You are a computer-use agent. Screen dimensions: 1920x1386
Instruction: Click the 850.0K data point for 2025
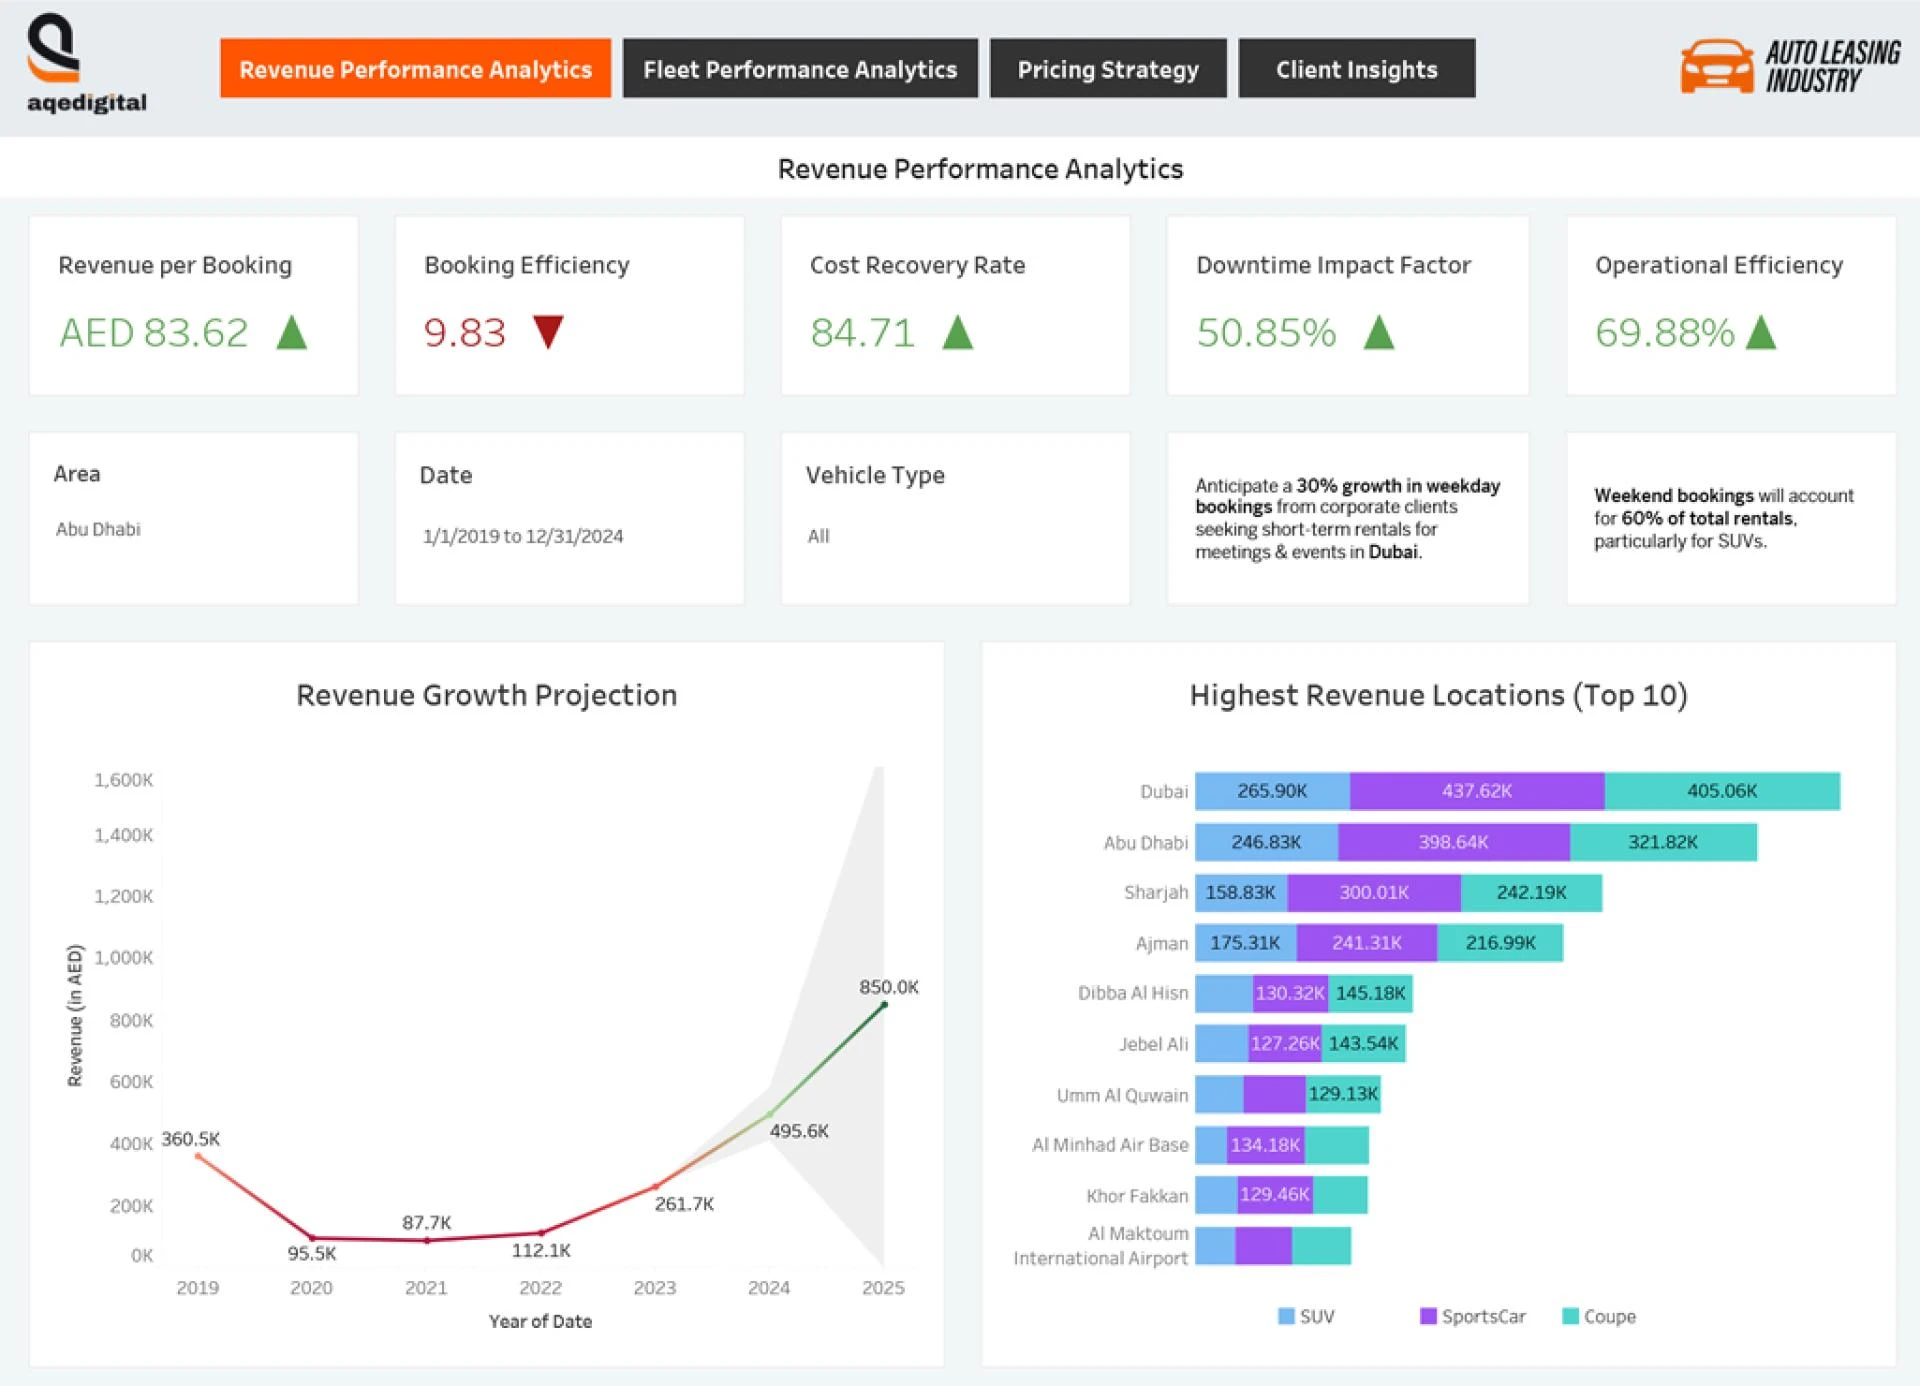tap(884, 1005)
